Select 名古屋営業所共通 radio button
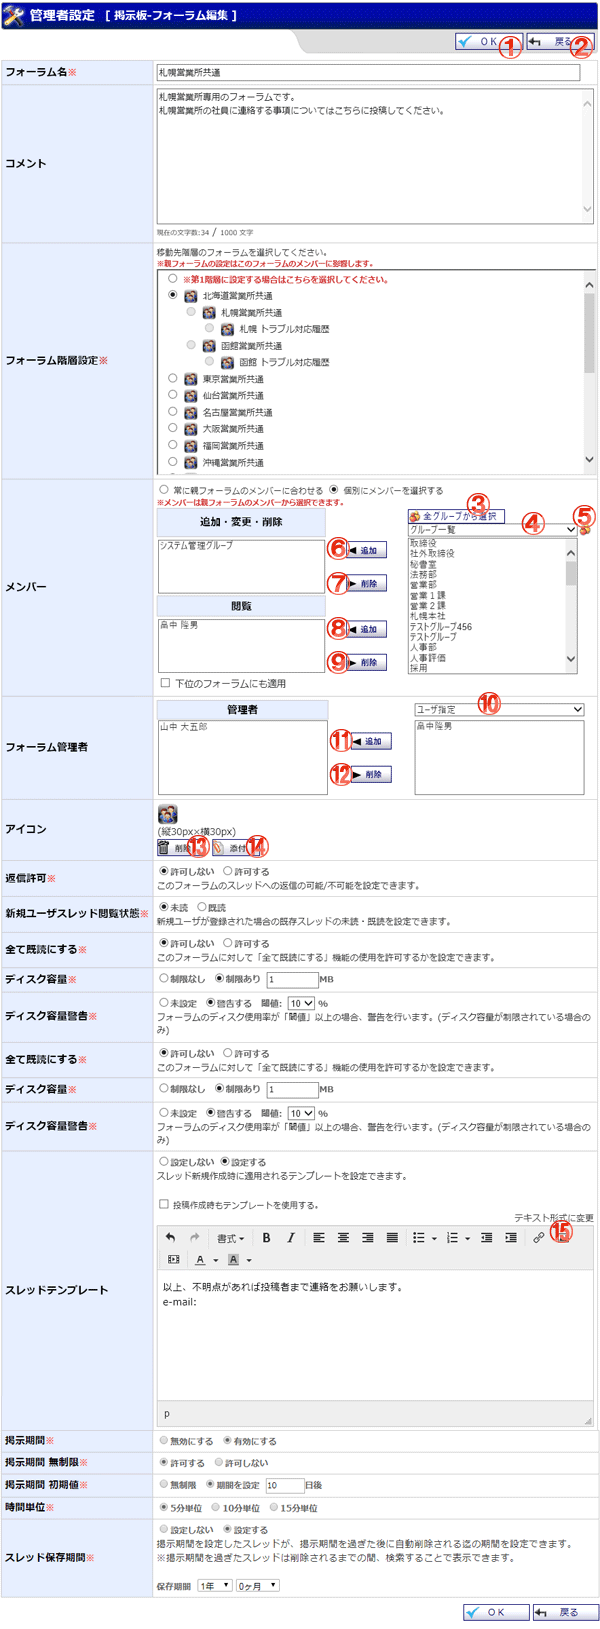The image size is (600, 1629). (x=173, y=411)
